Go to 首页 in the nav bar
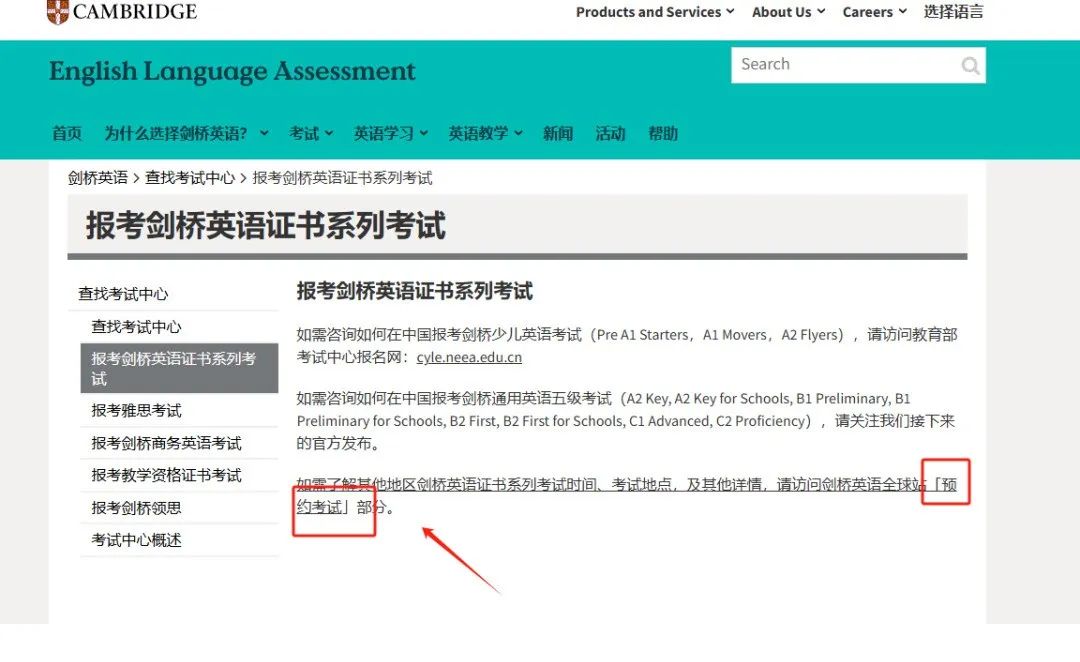This screenshot has height=662, width=1080. [x=67, y=133]
